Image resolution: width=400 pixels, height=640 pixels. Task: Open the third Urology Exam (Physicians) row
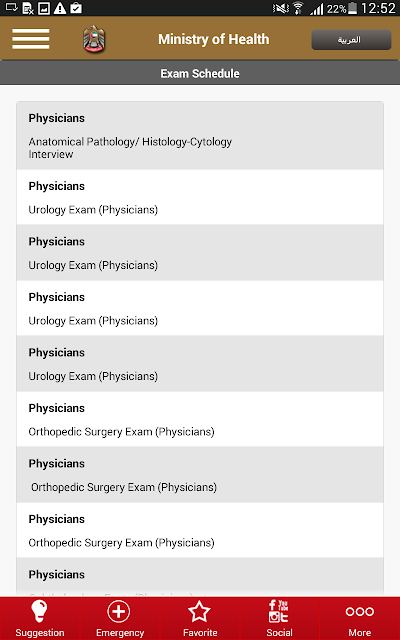(x=200, y=308)
